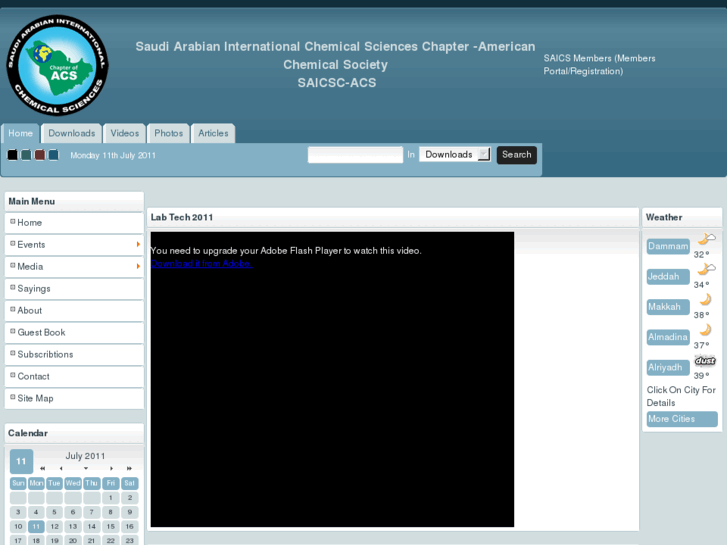Open the search category Downloads dropdown
Image resolution: width=727 pixels, height=545 pixels.
pos(455,154)
